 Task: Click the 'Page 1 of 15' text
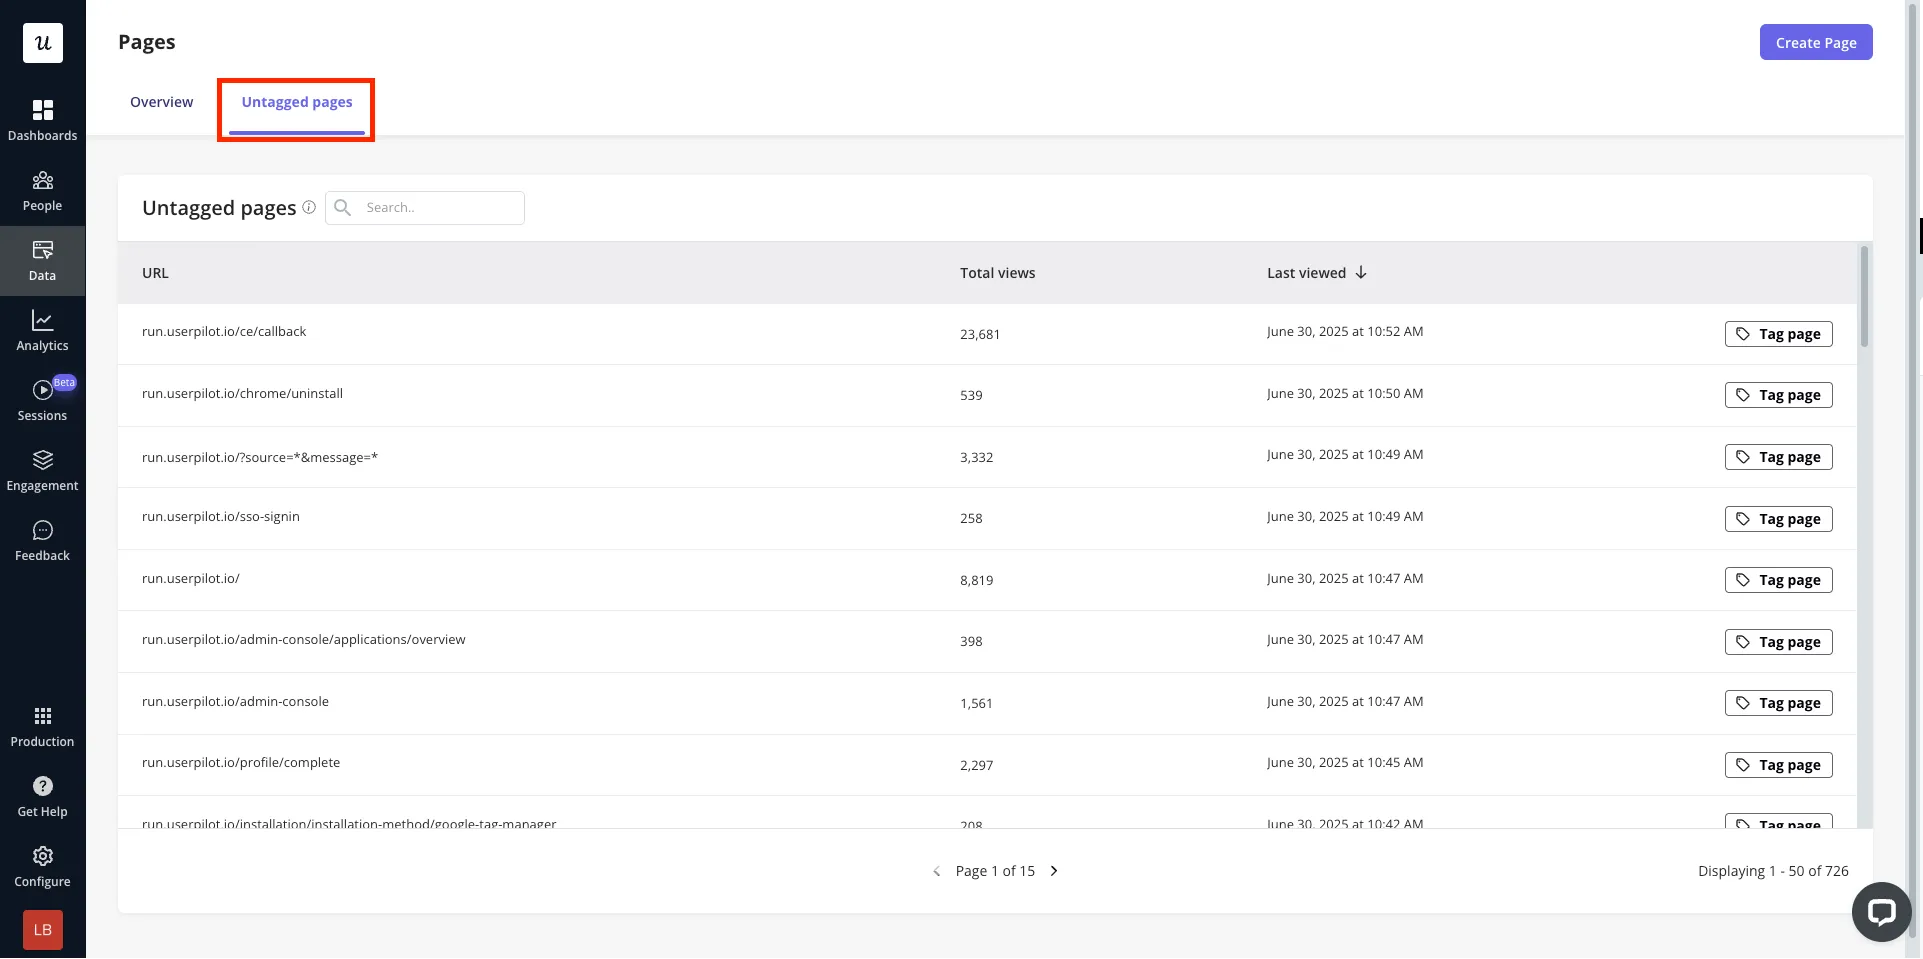click(995, 871)
